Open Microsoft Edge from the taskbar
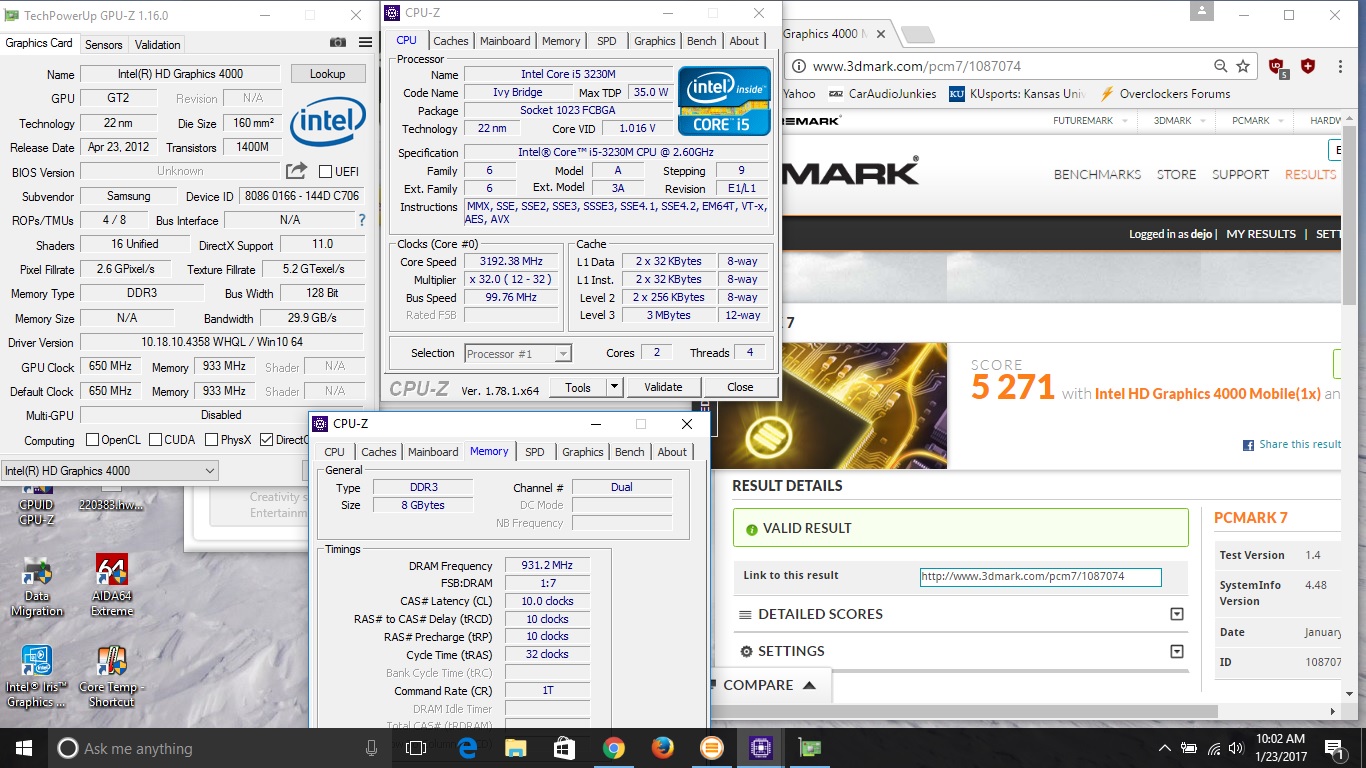The image size is (1366, 768). 467,748
